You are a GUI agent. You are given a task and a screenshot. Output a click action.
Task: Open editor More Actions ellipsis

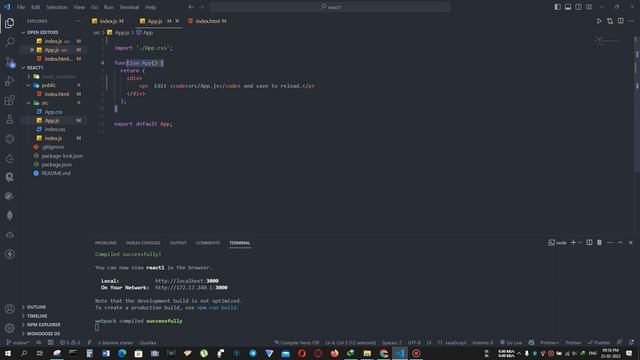631,21
